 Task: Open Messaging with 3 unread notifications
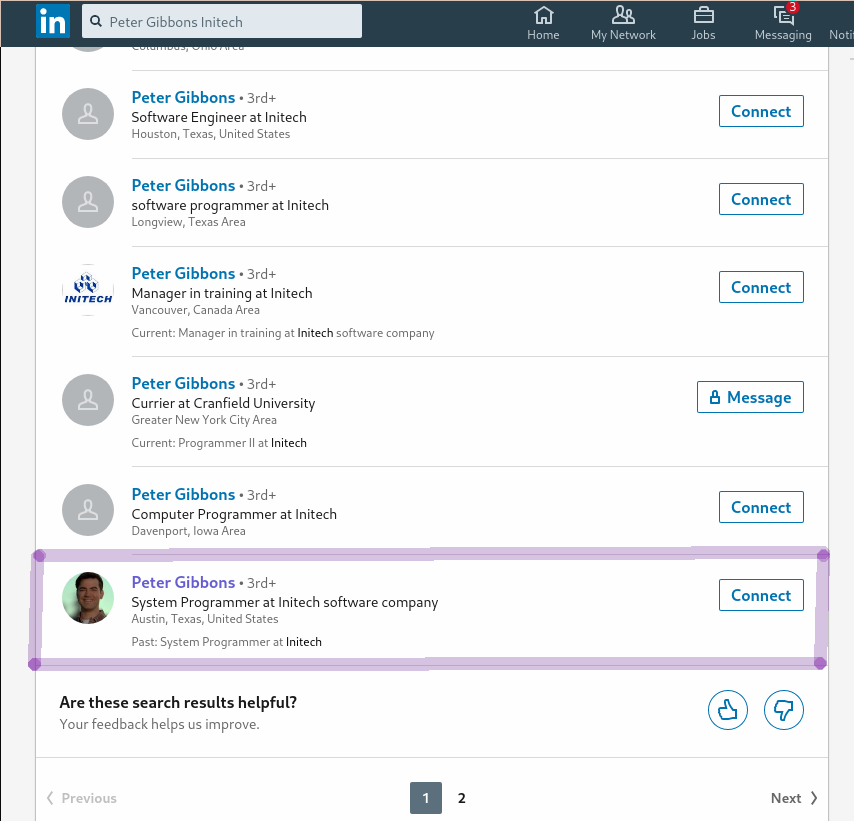(783, 16)
